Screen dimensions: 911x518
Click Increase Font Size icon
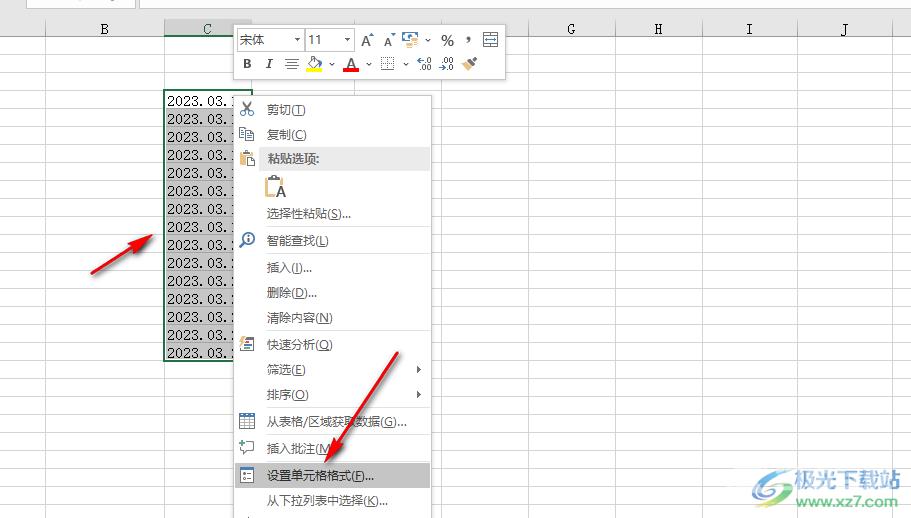pos(367,40)
